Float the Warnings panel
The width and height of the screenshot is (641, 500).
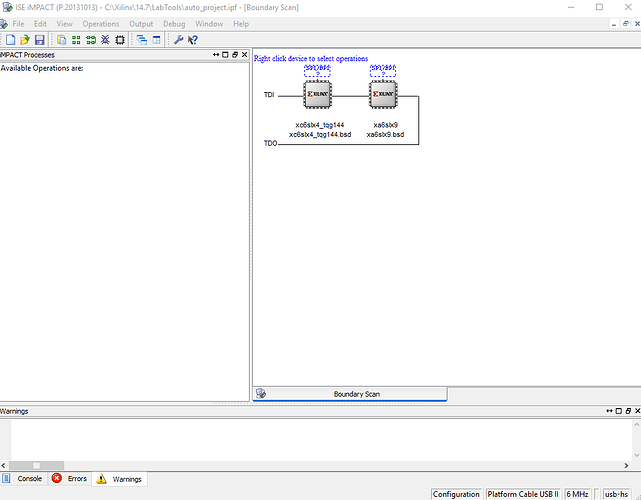click(x=628, y=411)
